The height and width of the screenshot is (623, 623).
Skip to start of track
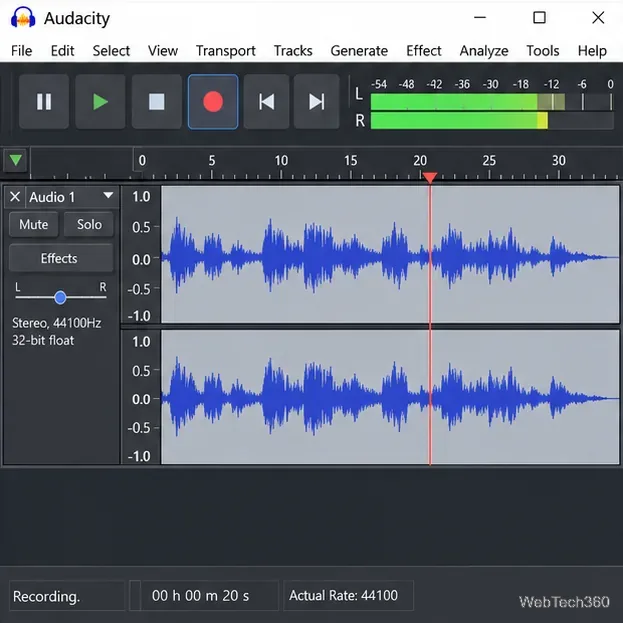click(x=266, y=102)
